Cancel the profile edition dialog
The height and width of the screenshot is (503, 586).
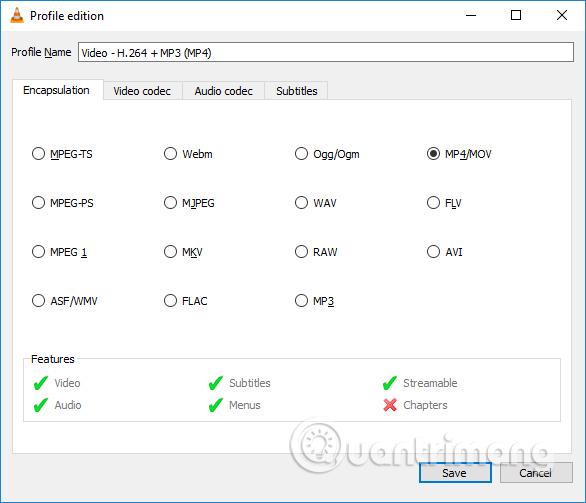[x=536, y=473]
